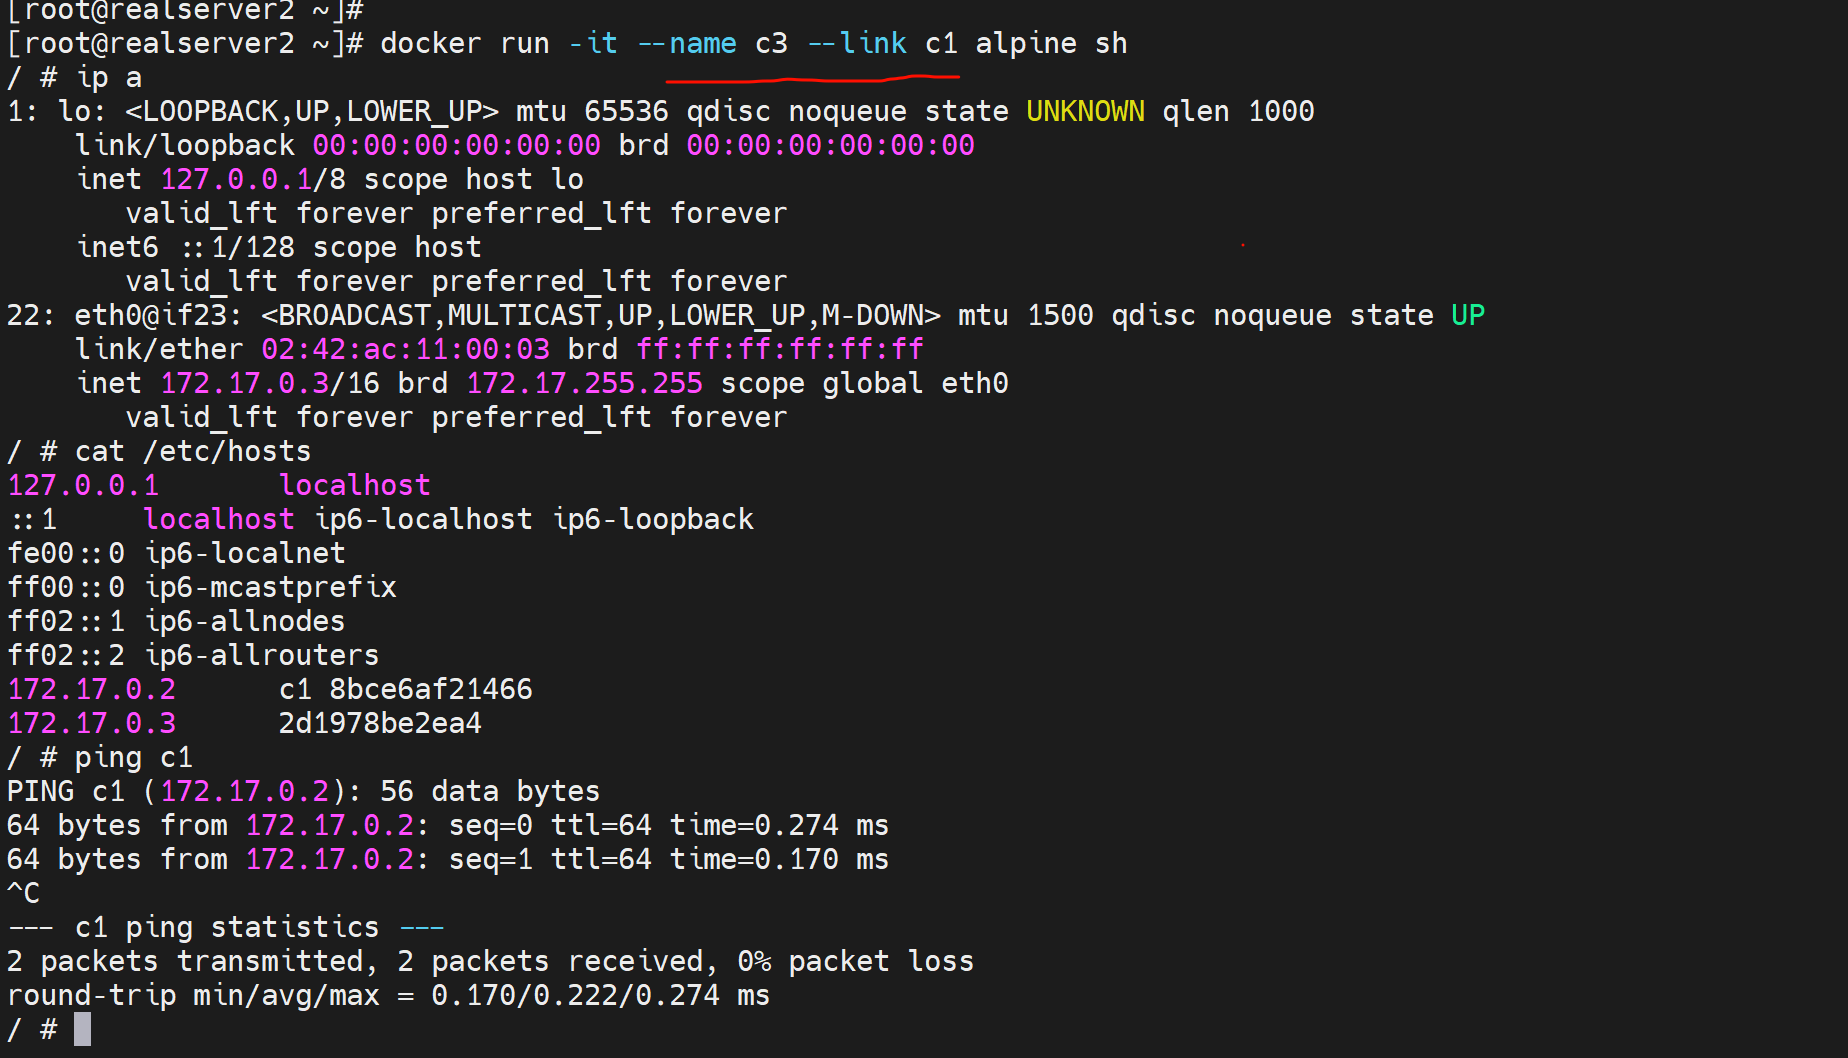
Task: Click the IP address 172.17.0.3/16
Action: [x=270, y=384]
